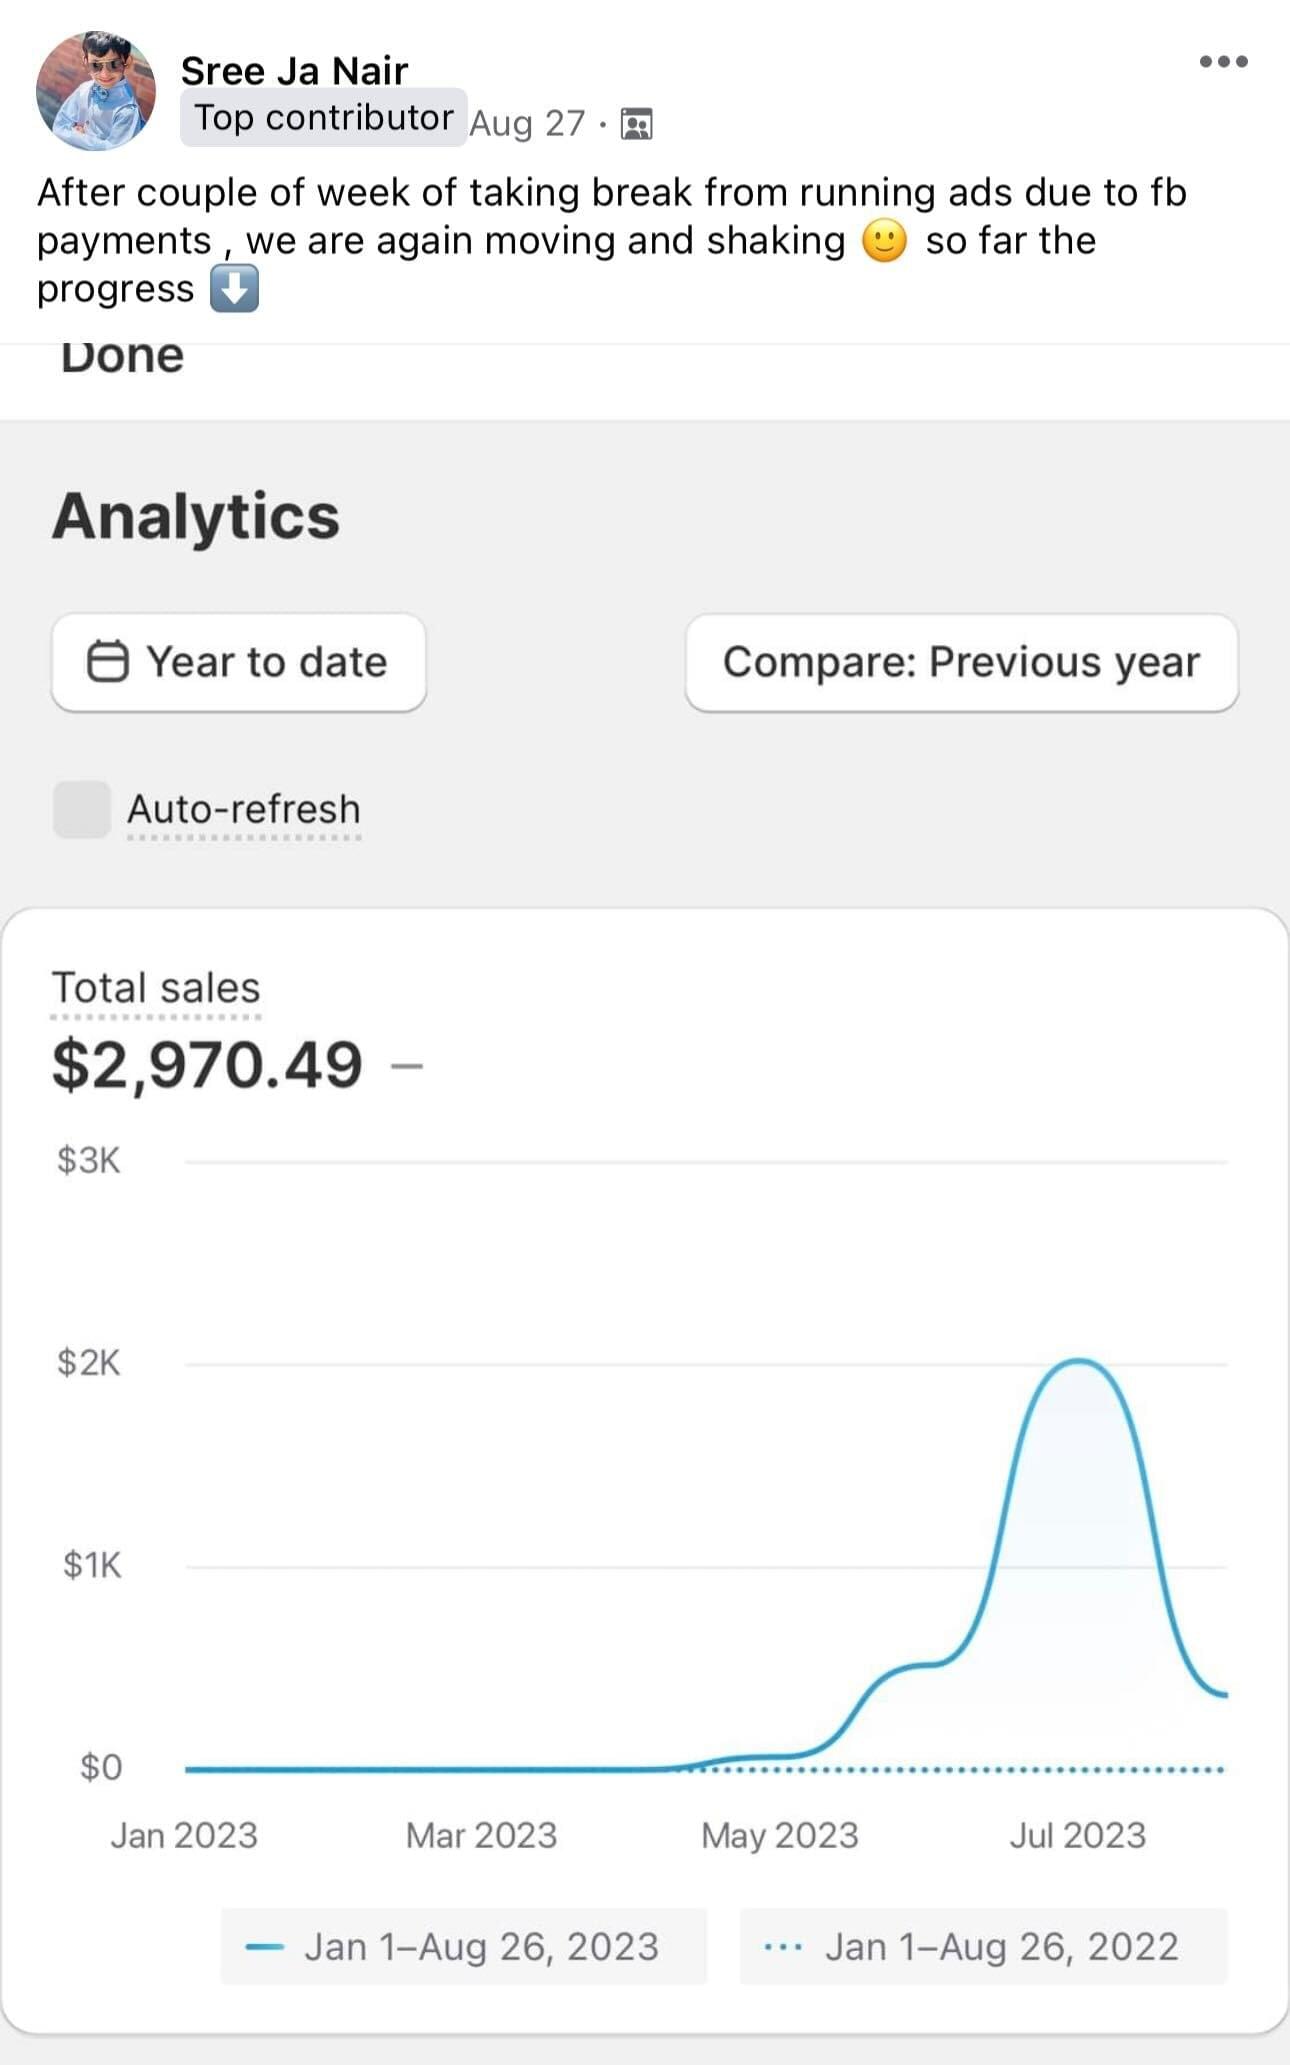Toggle the Jan 1–Aug 26, 2022 legend series
The width and height of the screenshot is (1290, 2065).
coord(983,1946)
